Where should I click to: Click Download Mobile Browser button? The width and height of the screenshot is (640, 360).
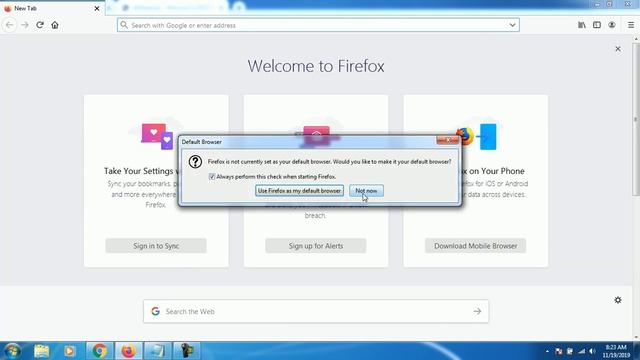[476, 246]
